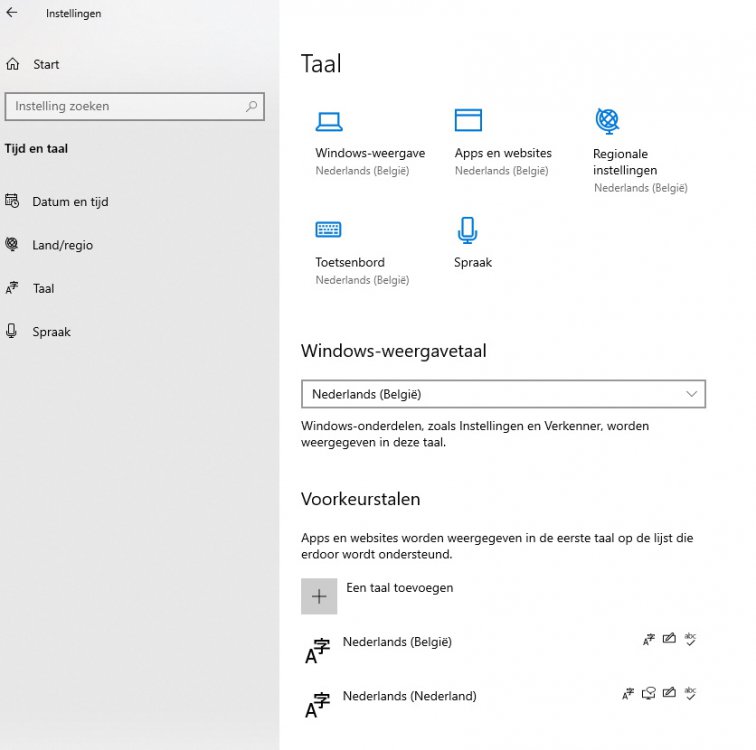Click Nederlands (België) under Regionale instellingen
Screen dimensions: 756x750
(640, 188)
